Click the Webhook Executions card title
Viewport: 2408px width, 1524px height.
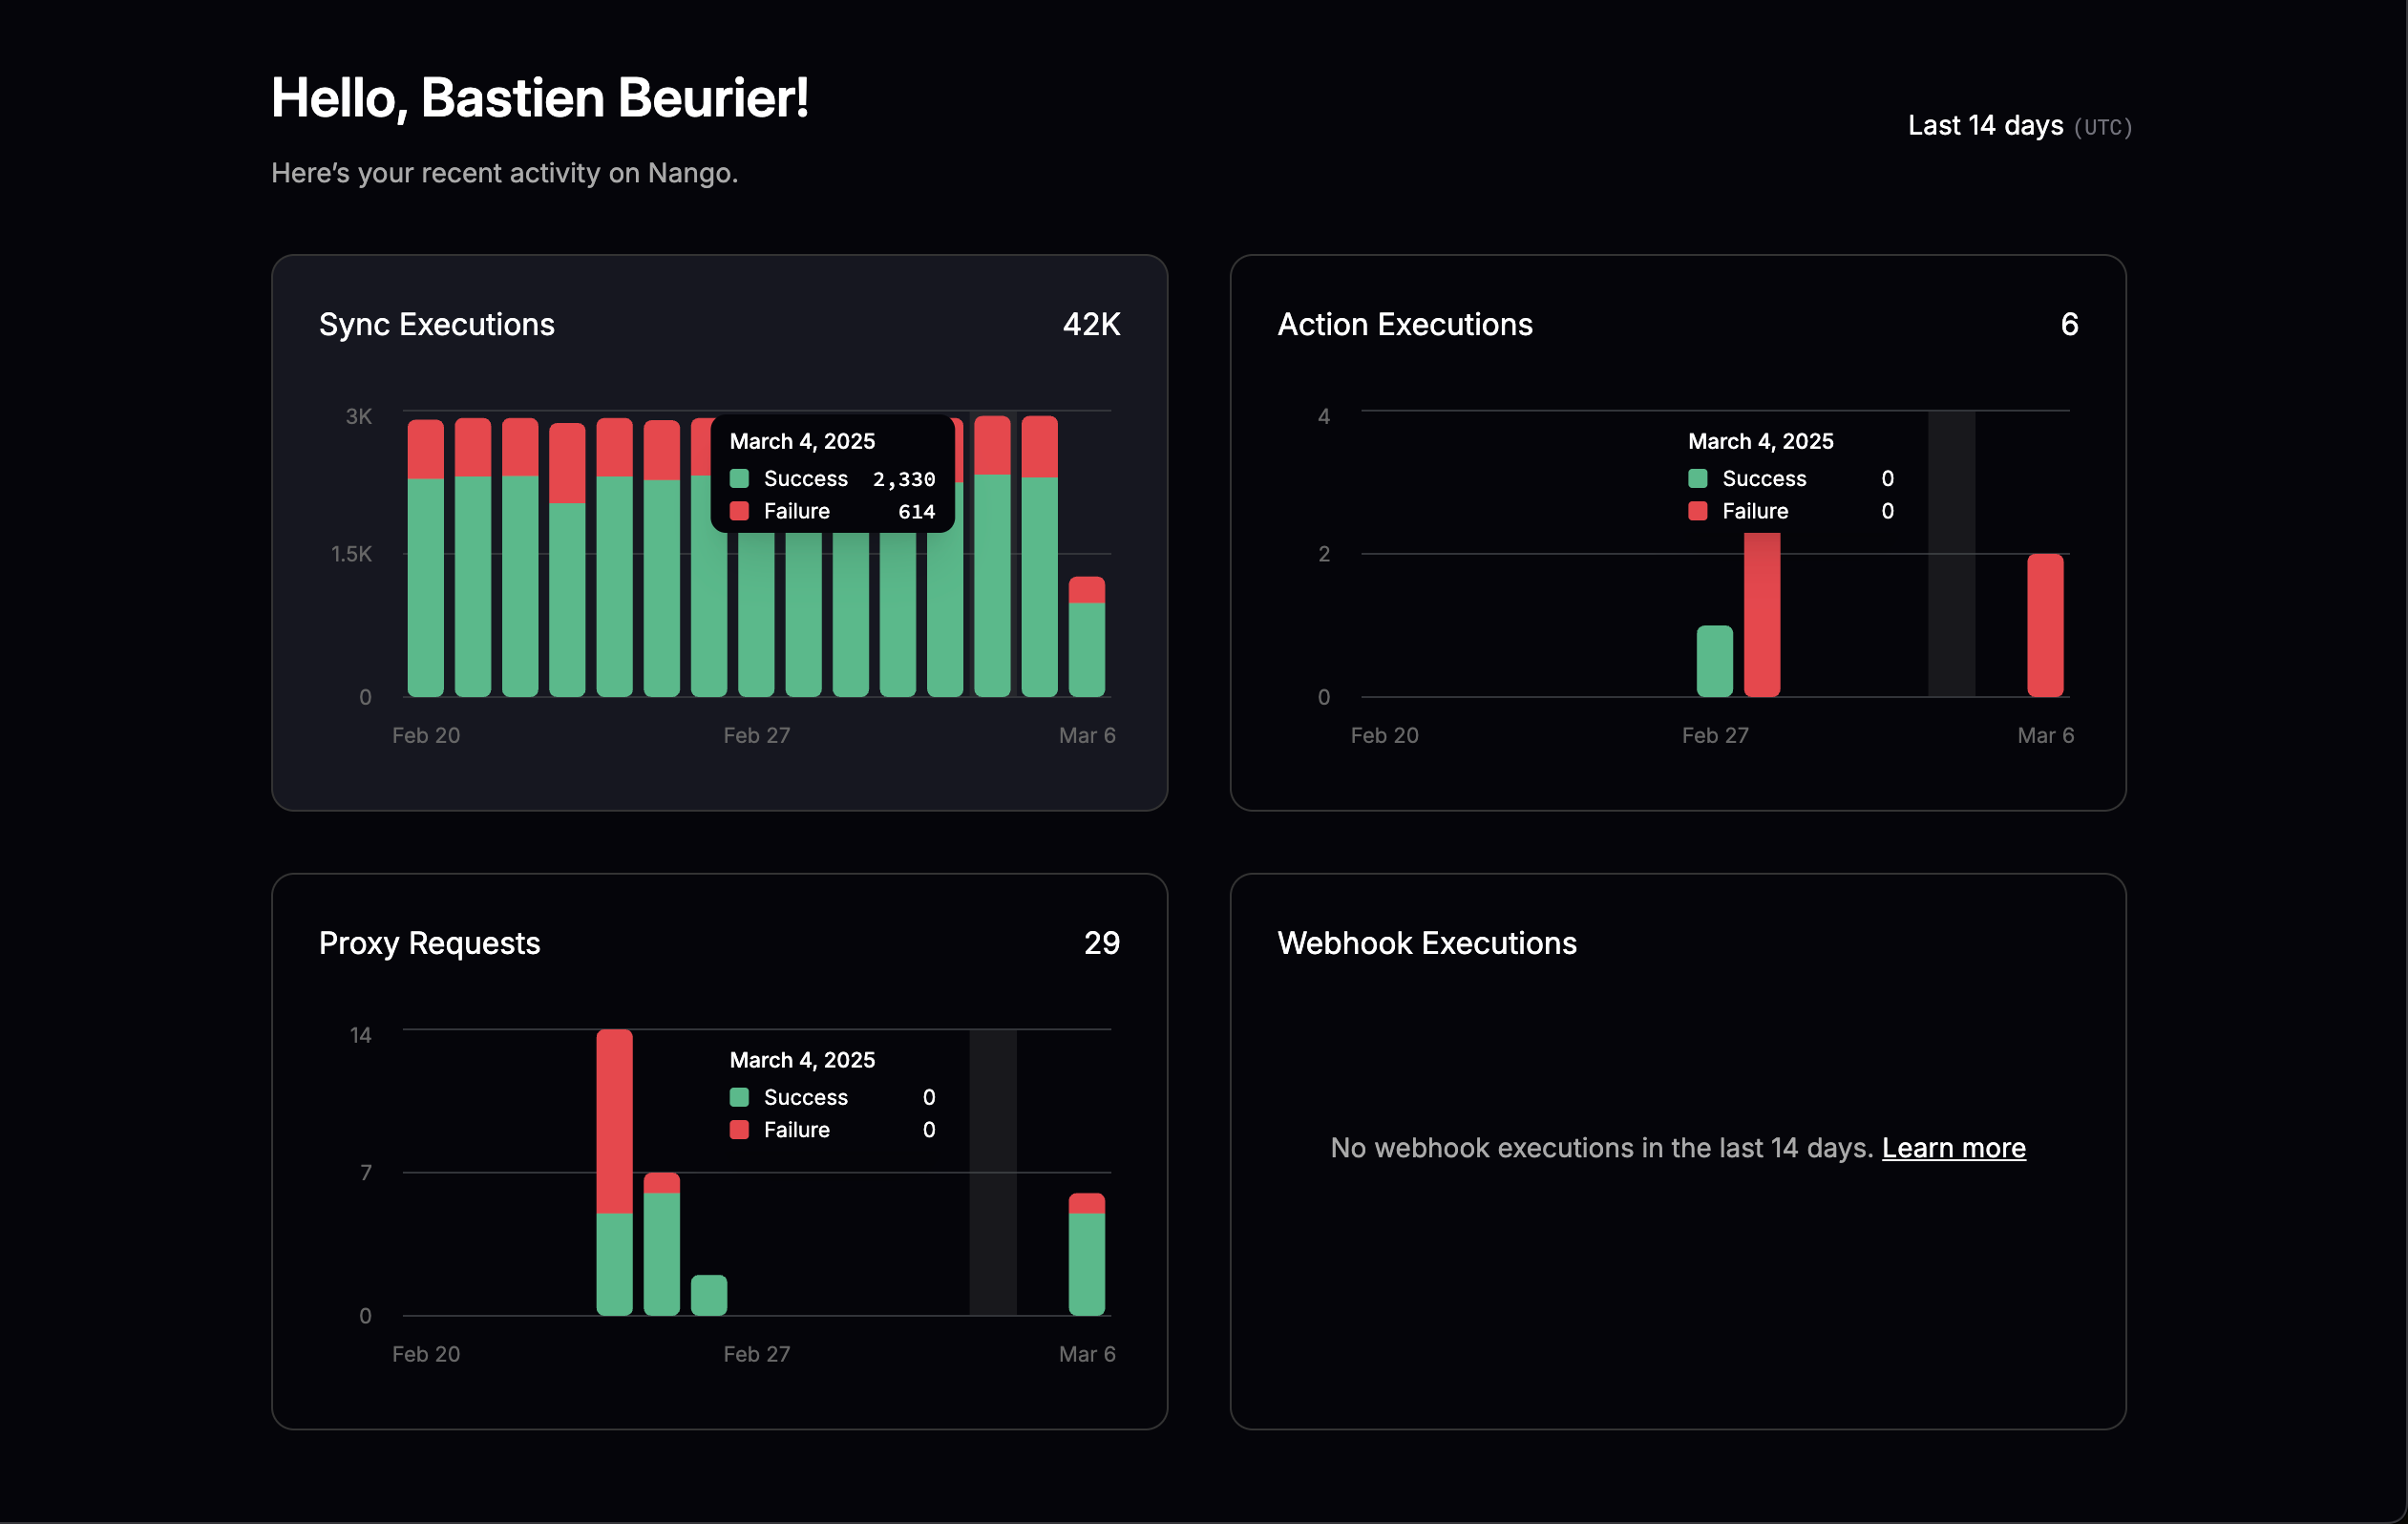1426,943
